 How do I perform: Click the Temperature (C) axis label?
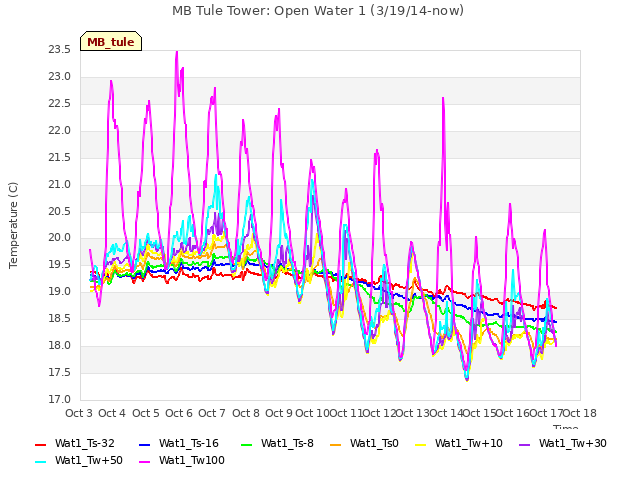pos(13,225)
